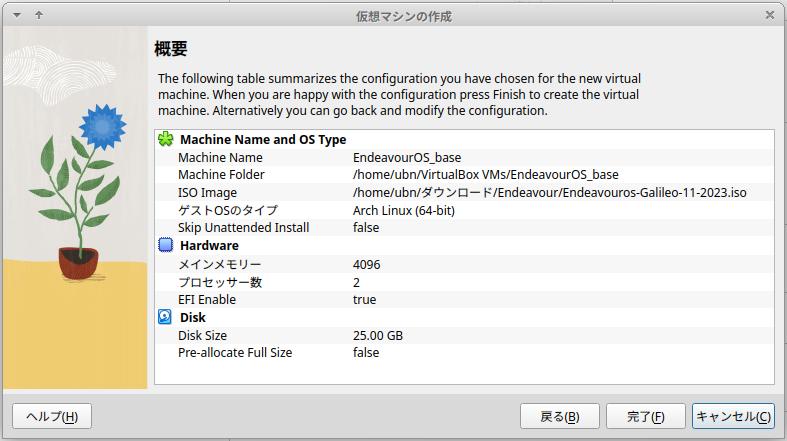Select the メインメモリー row
Viewport: 787px width, 441px height.
pos(220,265)
